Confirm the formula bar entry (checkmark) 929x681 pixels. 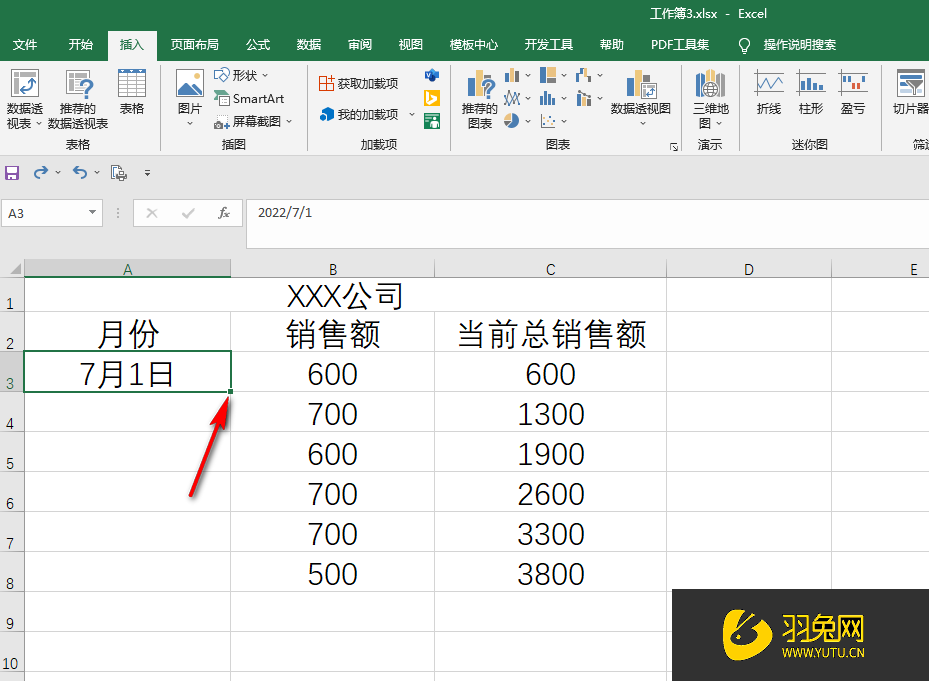coord(188,213)
